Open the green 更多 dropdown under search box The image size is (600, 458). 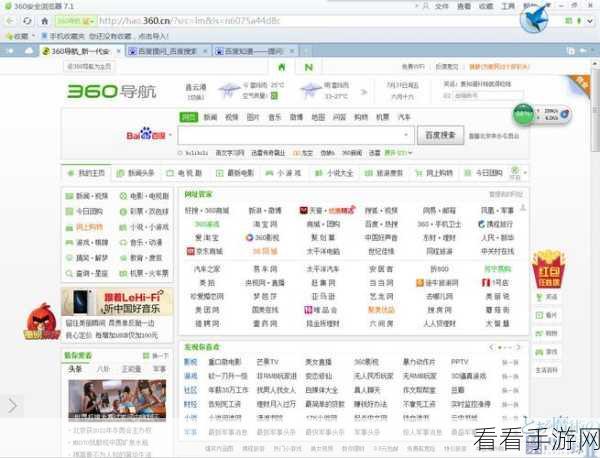[398, 153]
